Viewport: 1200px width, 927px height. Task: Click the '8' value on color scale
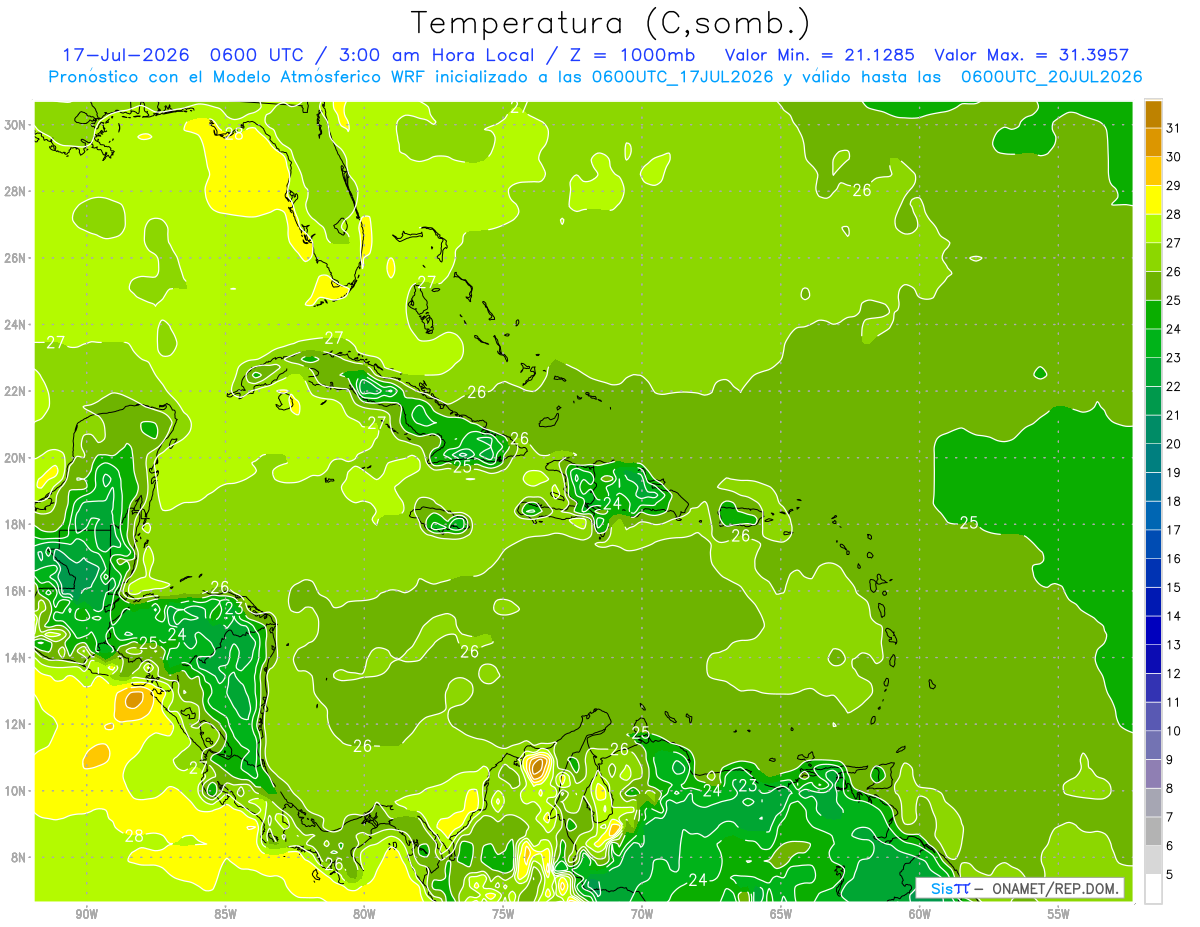click(1171, 789)
